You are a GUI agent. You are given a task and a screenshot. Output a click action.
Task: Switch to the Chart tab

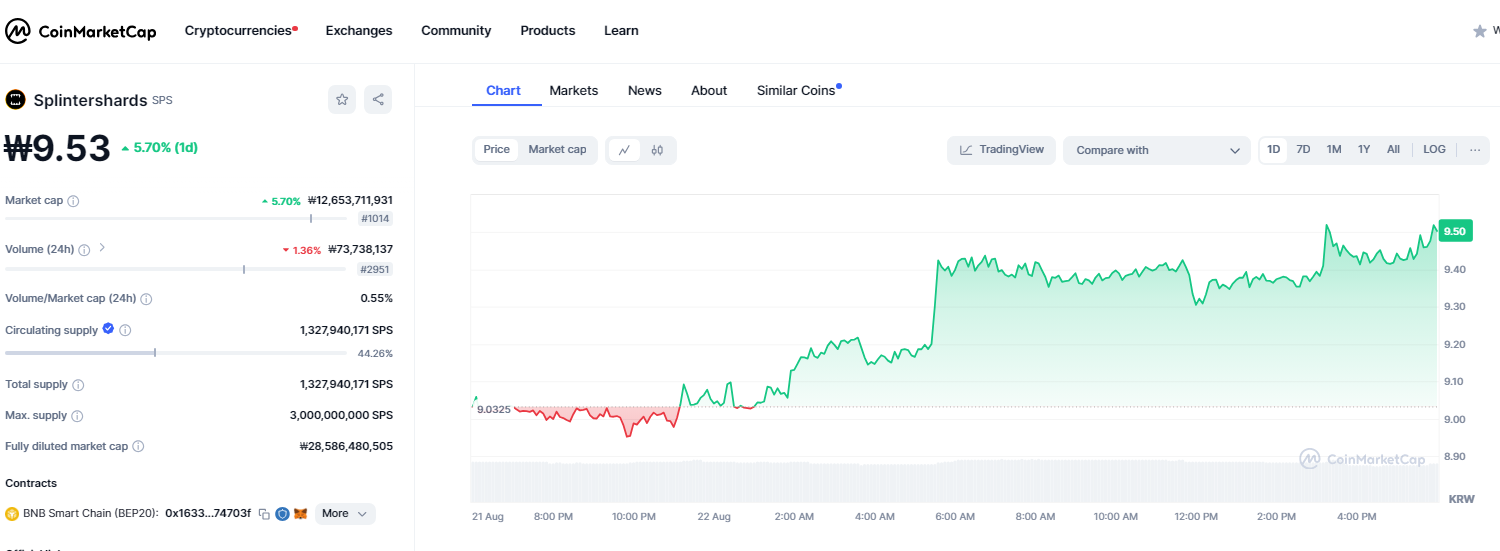click(503, 90)
